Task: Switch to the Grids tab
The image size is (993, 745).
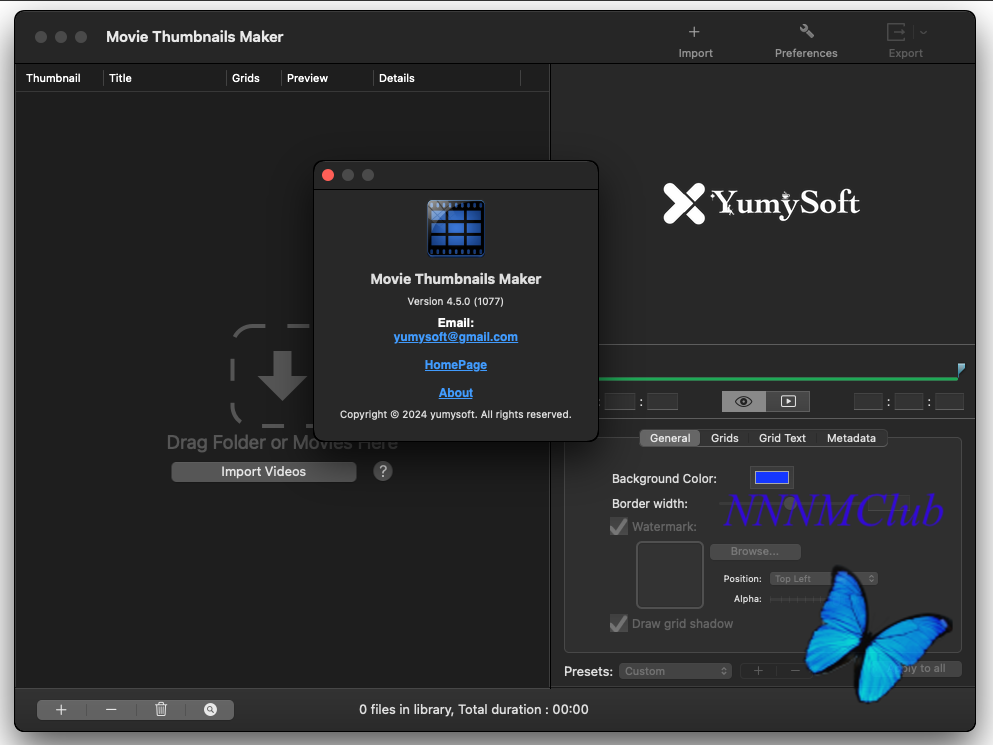Action: tap(724, 438)
